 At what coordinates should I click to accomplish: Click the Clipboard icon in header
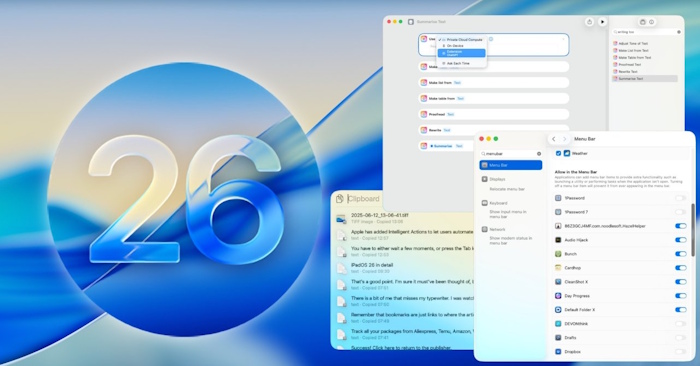click(340, 198)
